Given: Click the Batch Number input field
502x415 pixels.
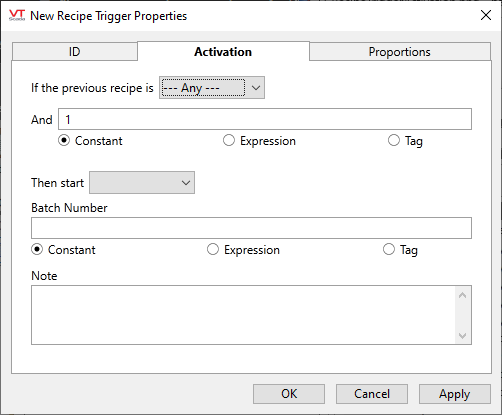Looking at the screenshot, I should click(x=251, y=228).
